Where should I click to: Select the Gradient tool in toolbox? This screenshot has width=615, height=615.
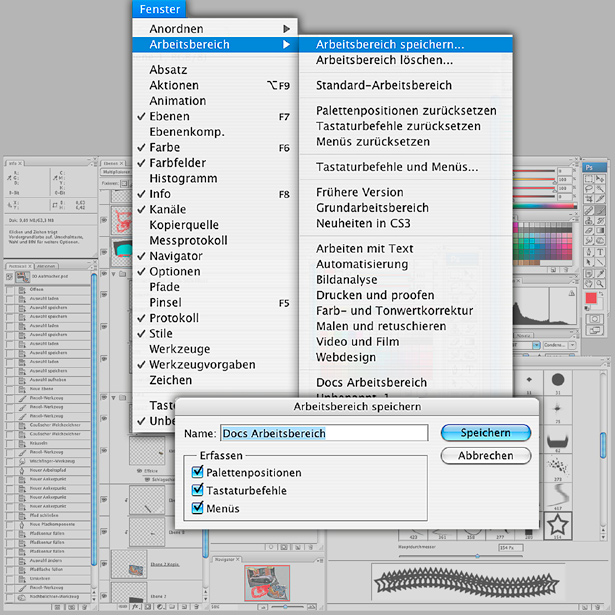point(600,230)
